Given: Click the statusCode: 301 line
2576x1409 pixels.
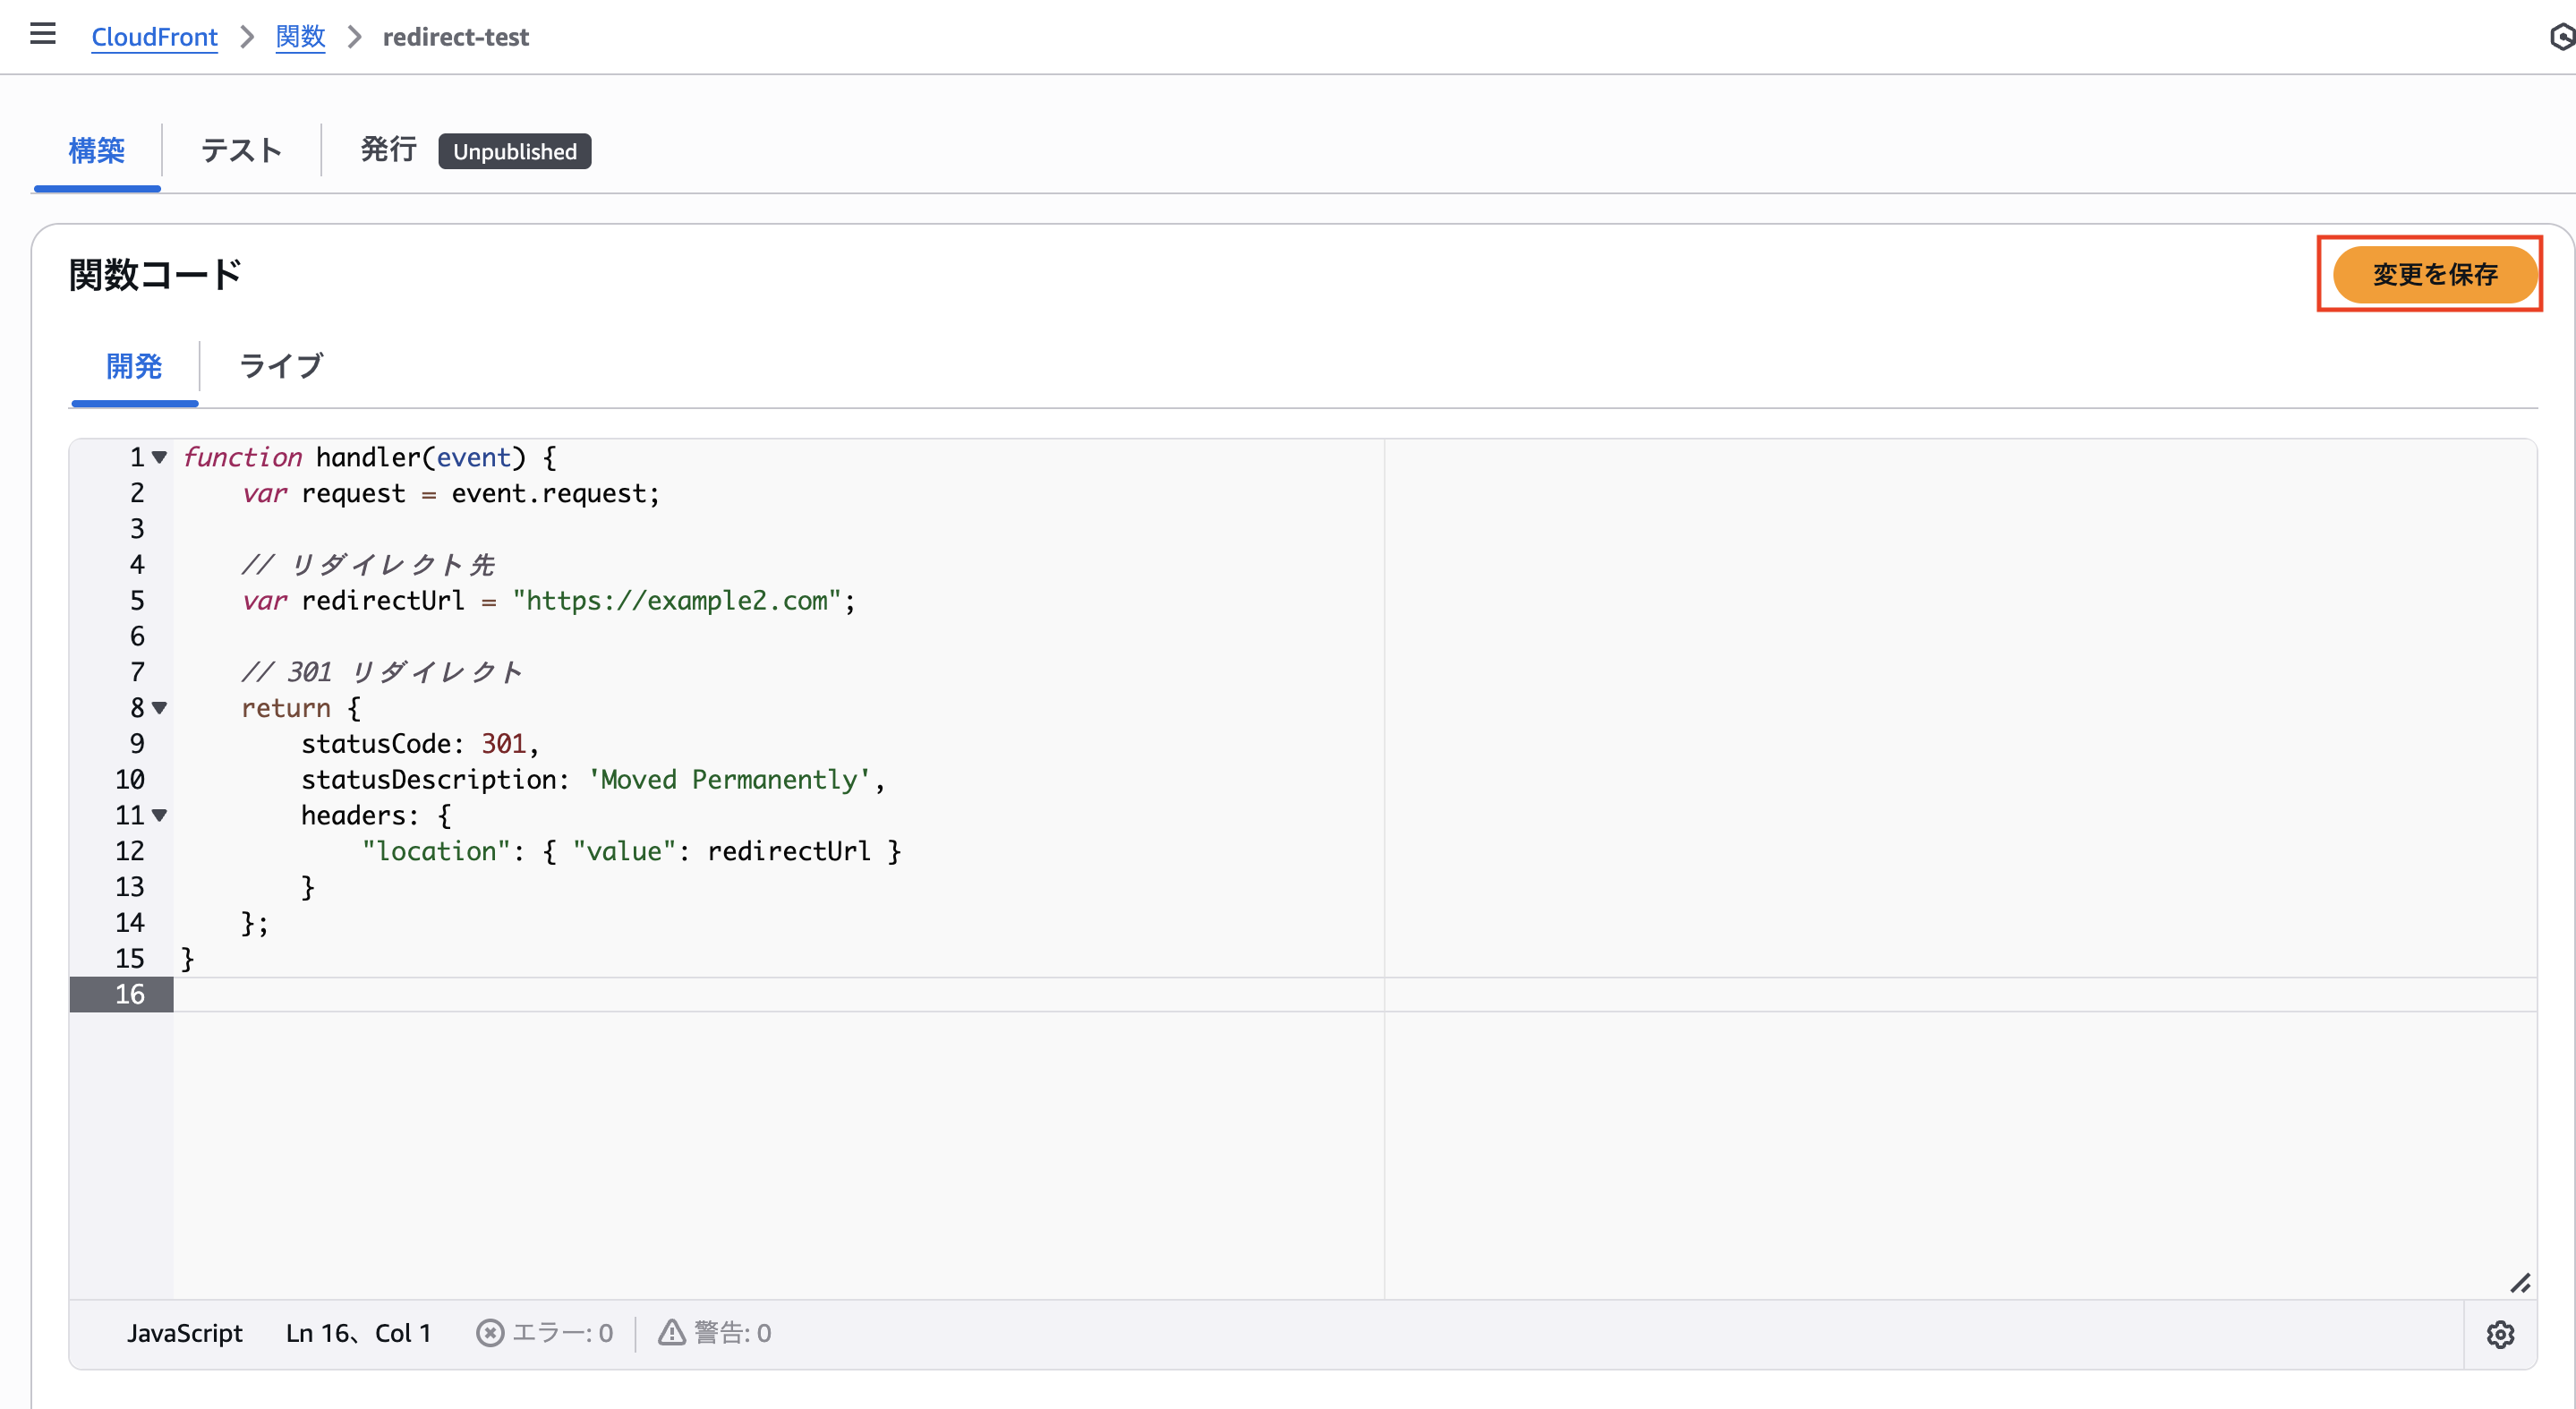Looking at the screenshot, I should pos(420,743).
